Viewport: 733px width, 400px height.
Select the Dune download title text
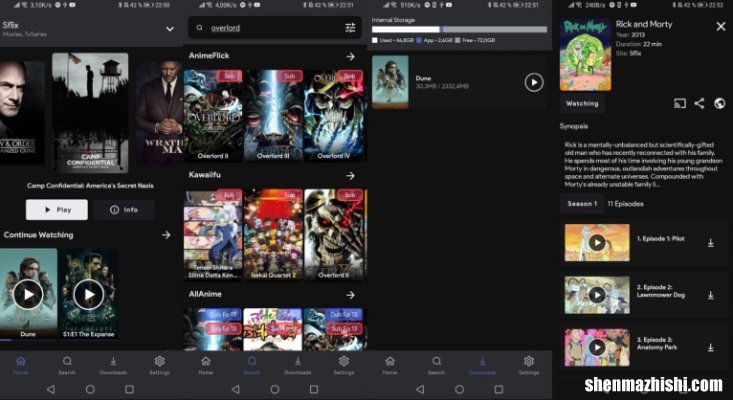tap(424, 78)
